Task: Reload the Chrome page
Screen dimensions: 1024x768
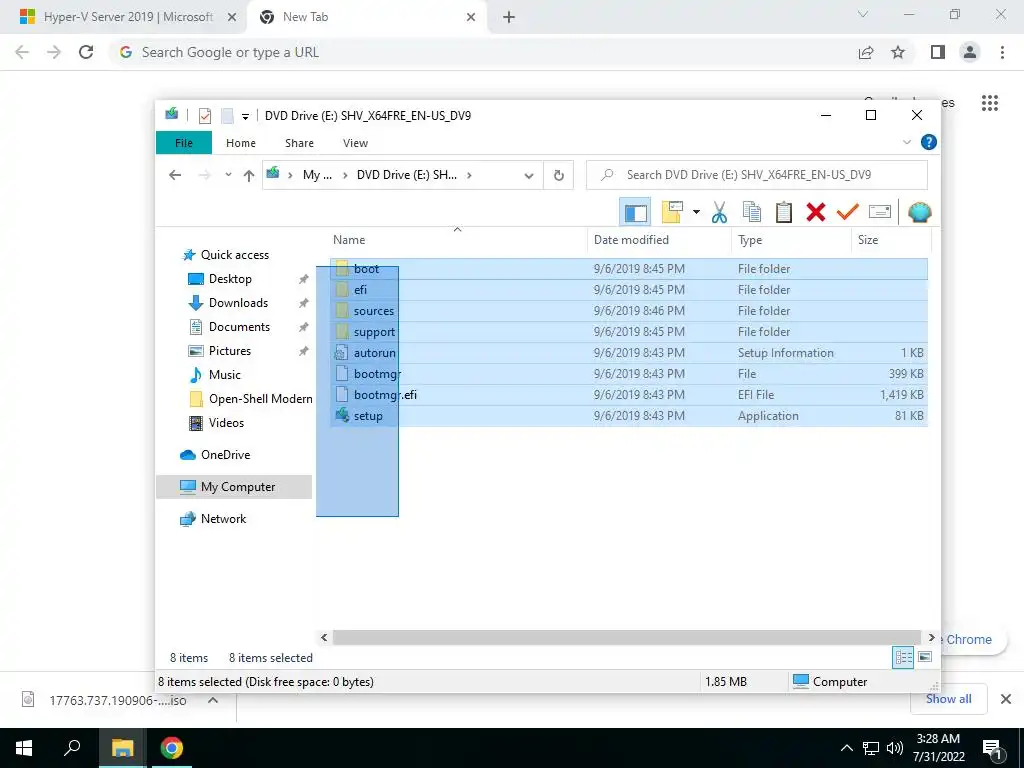Action: coord(86,52)
